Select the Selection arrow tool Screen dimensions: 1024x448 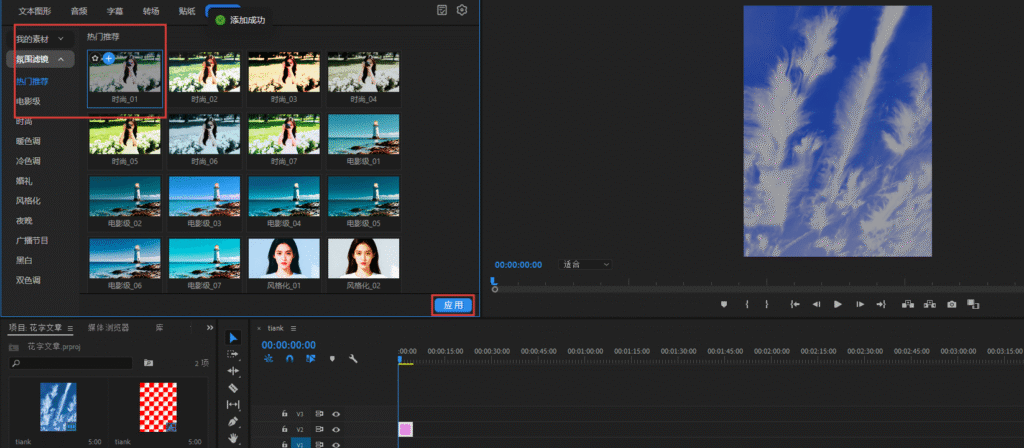coord(233,337)
